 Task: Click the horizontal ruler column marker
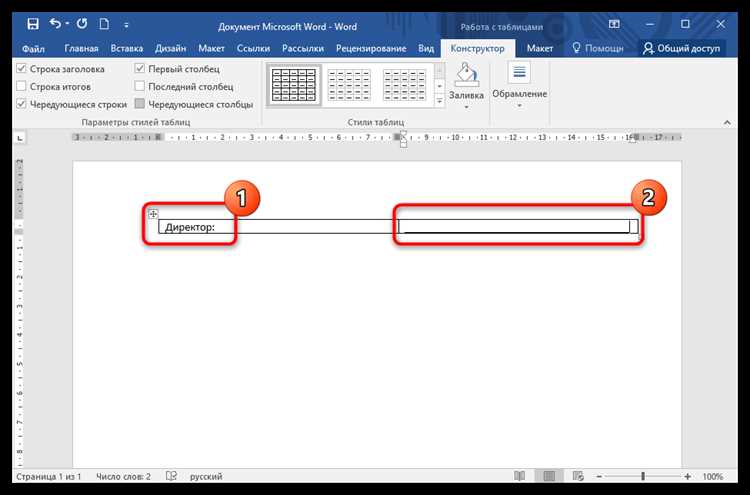[397, 137]
